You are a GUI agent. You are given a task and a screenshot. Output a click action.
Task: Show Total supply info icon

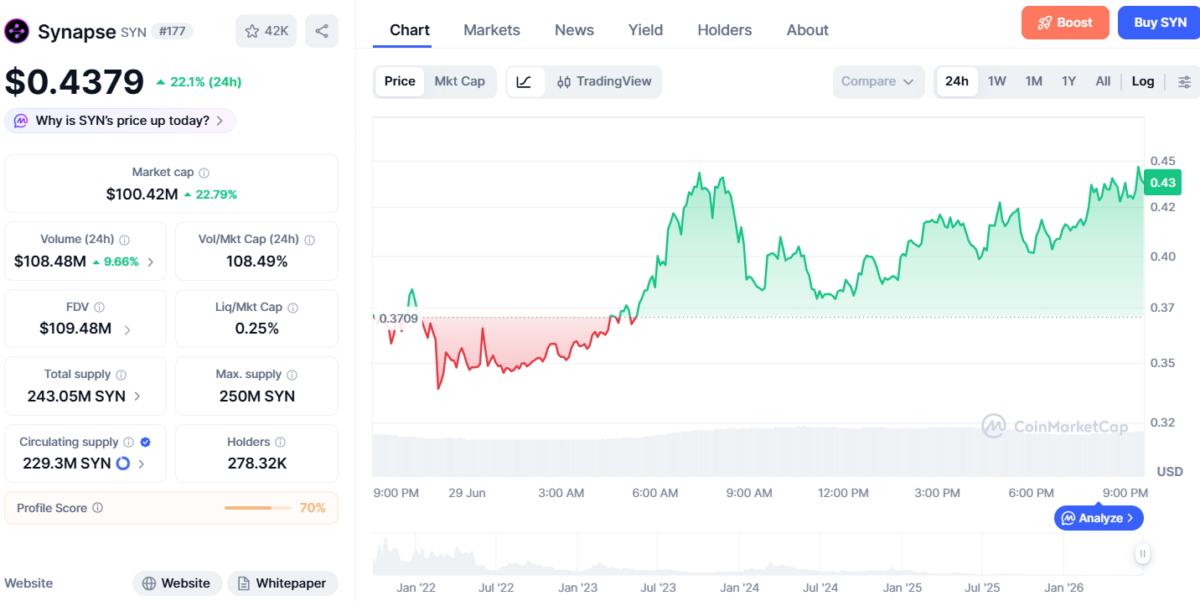(121, 375)
